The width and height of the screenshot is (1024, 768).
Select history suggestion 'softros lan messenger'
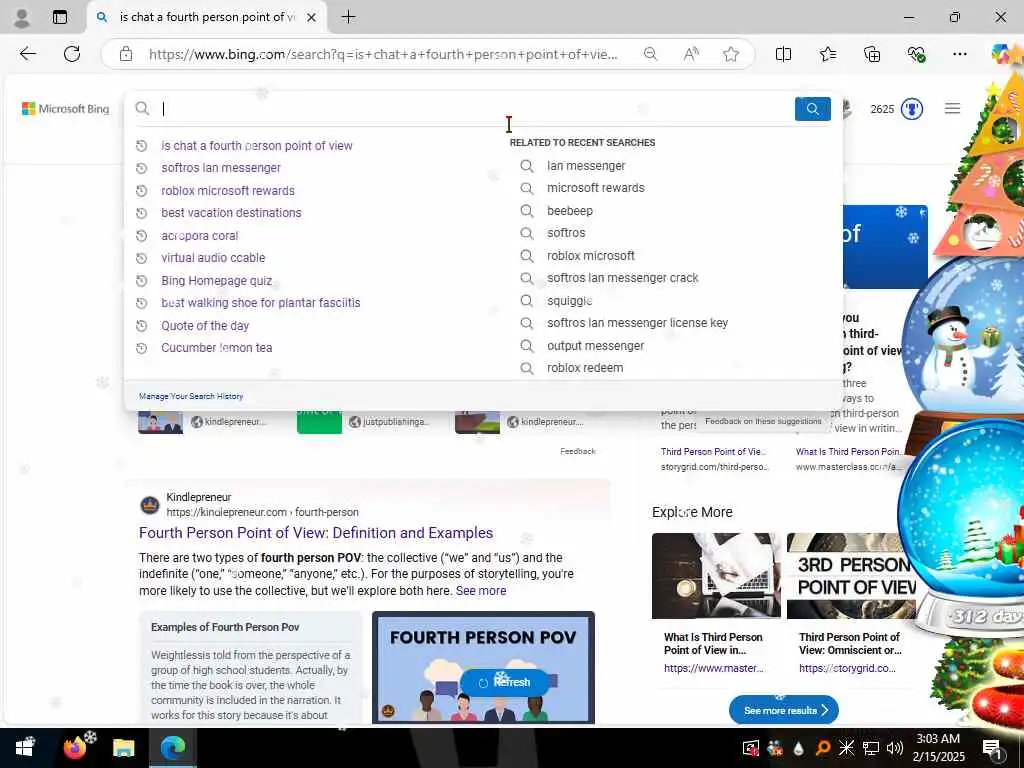(x=221, y=168)
